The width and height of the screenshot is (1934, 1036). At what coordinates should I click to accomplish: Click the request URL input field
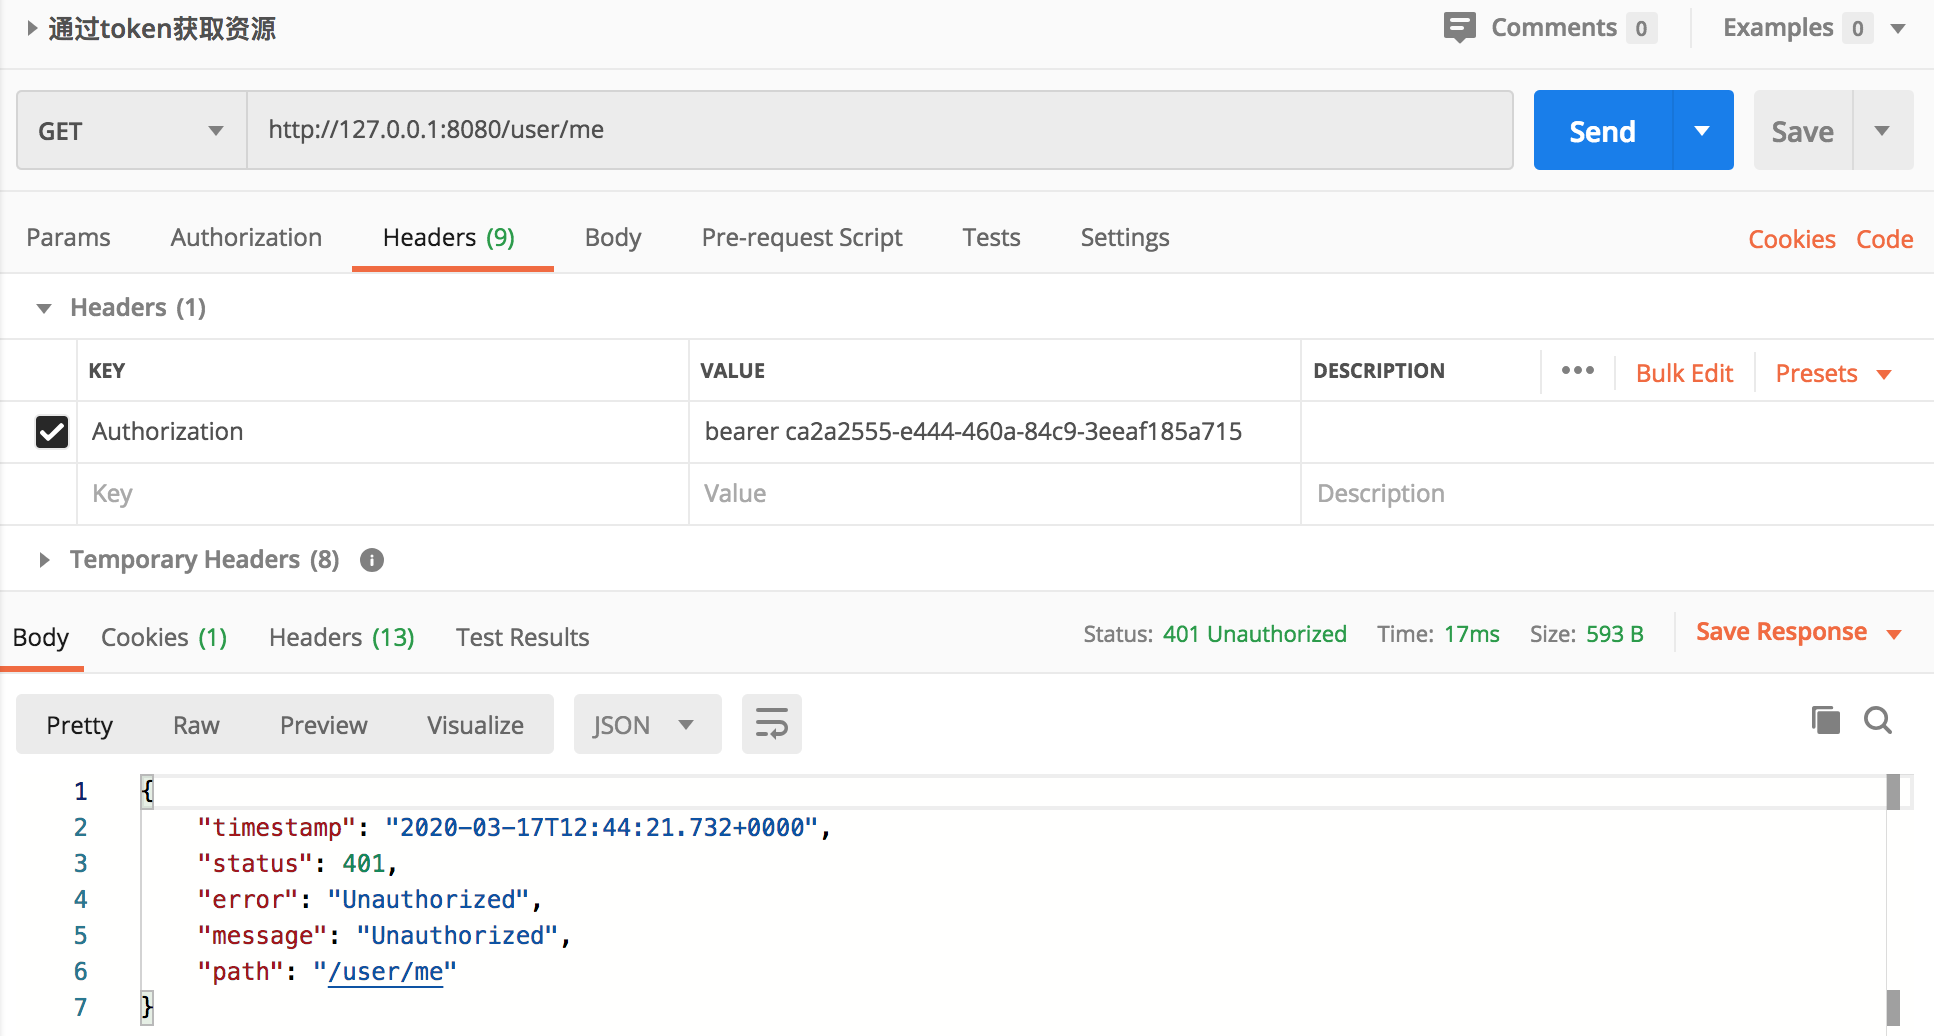880,130
